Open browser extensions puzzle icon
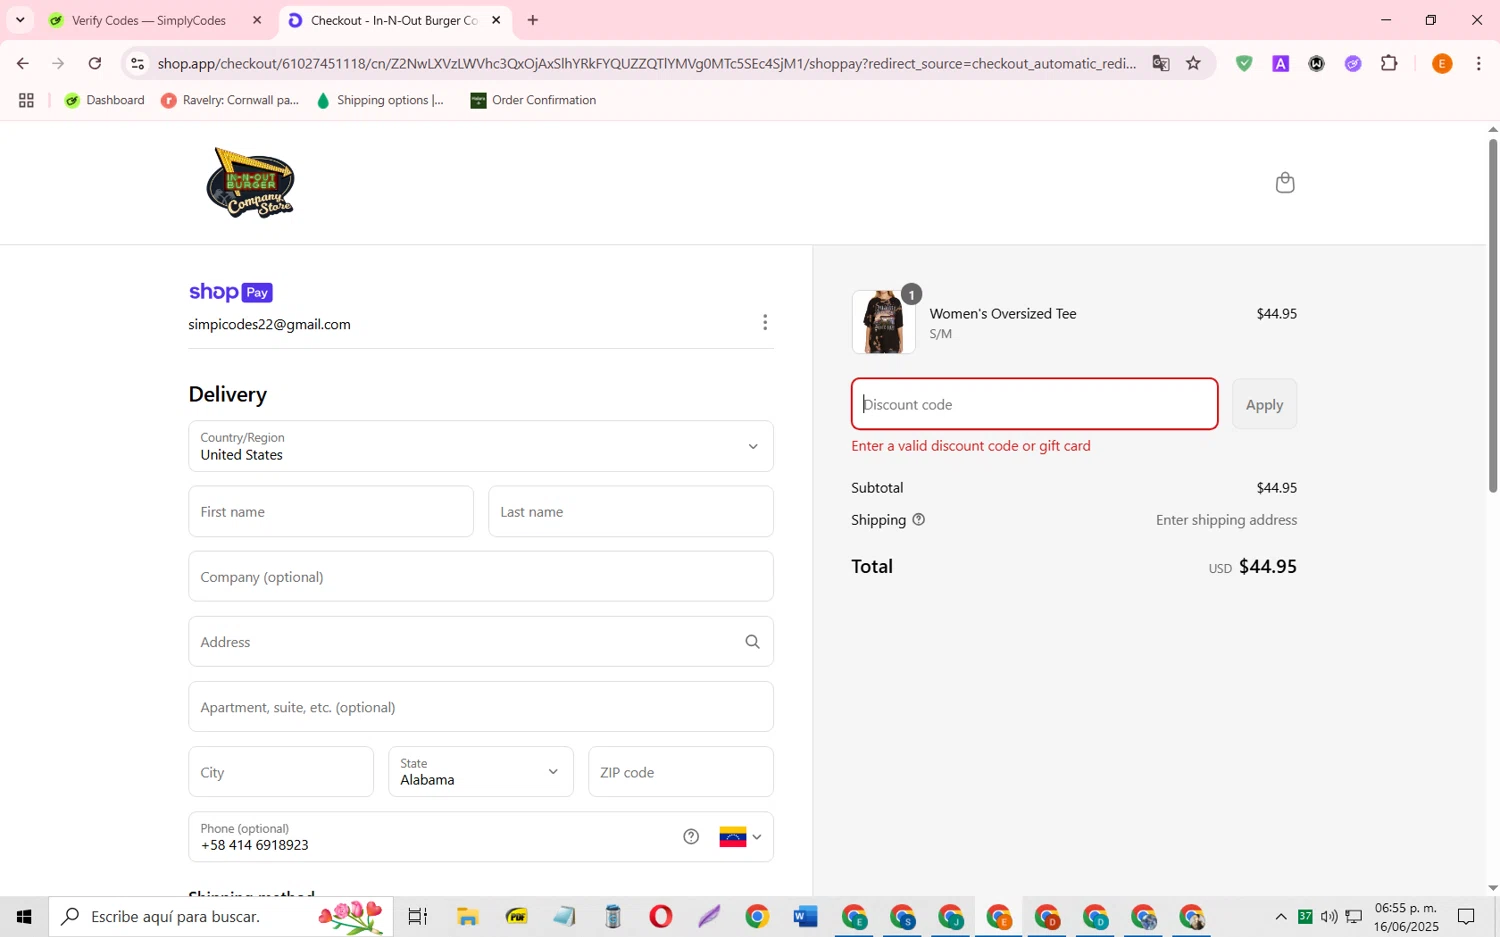The width and height of the screenshot is (1500, 937). coord(1389,63)
